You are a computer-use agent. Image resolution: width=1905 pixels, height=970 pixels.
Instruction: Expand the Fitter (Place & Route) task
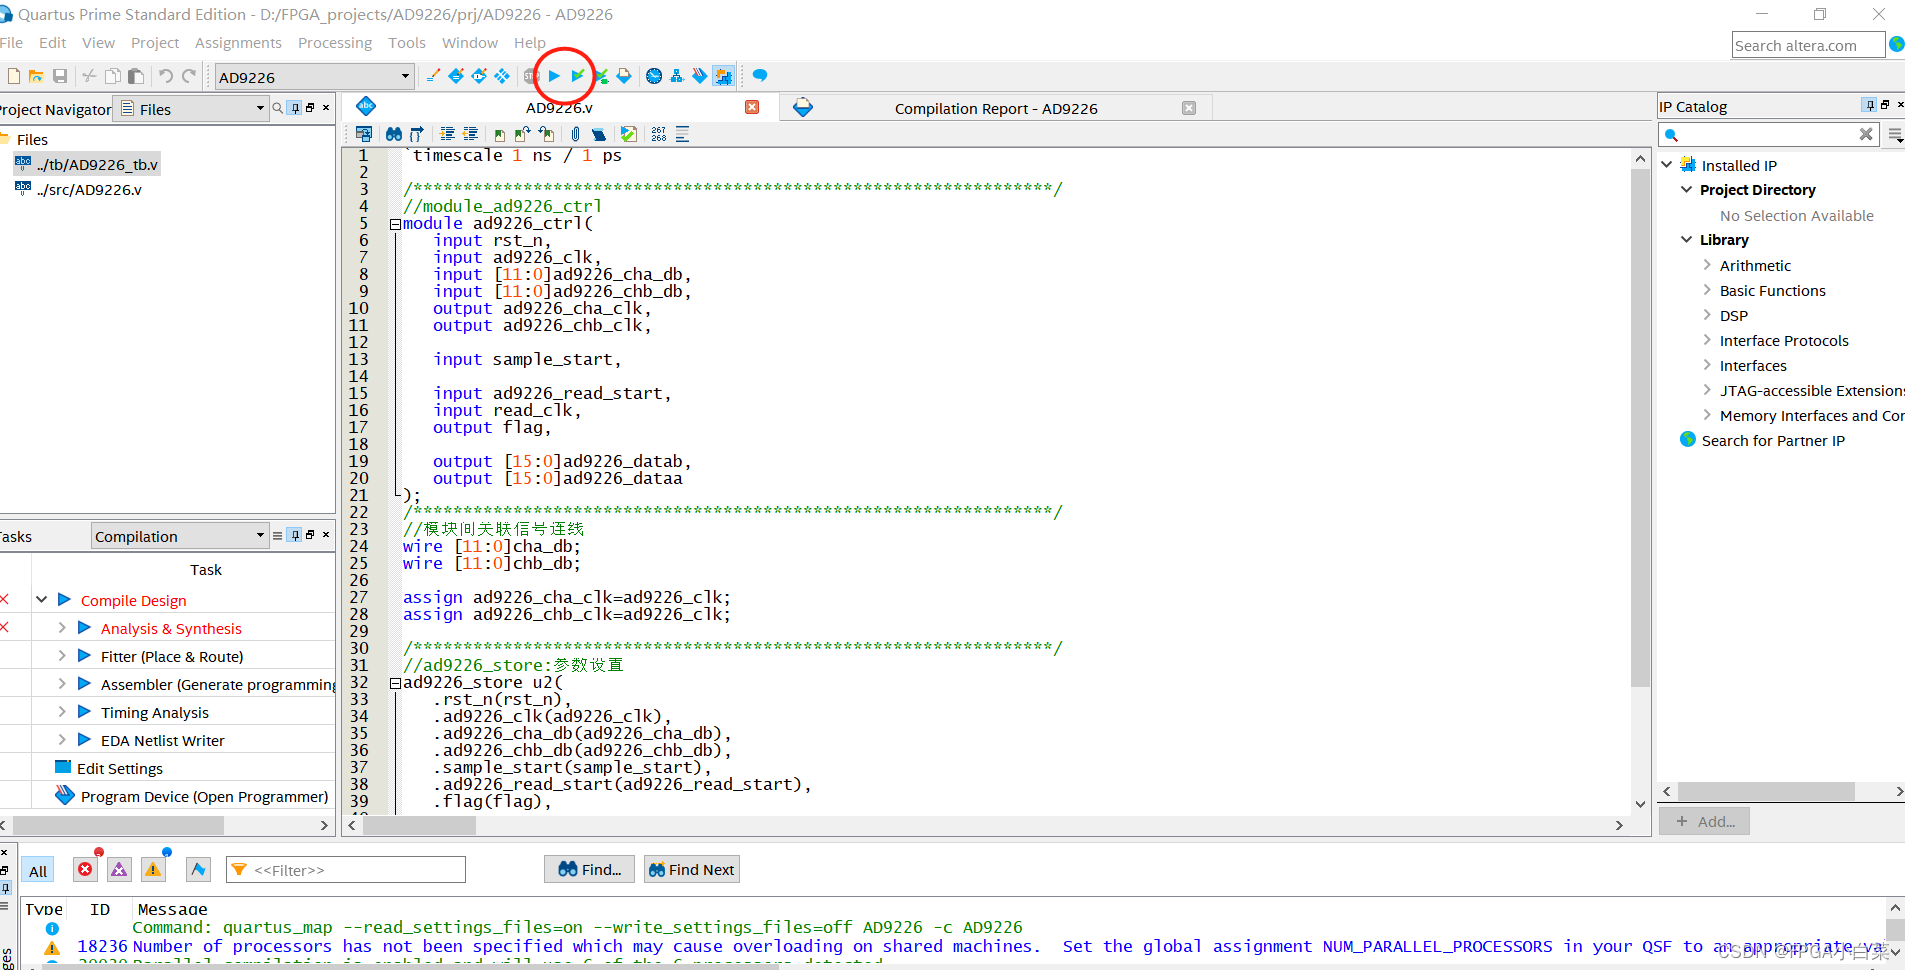click(x=62, y=656)
